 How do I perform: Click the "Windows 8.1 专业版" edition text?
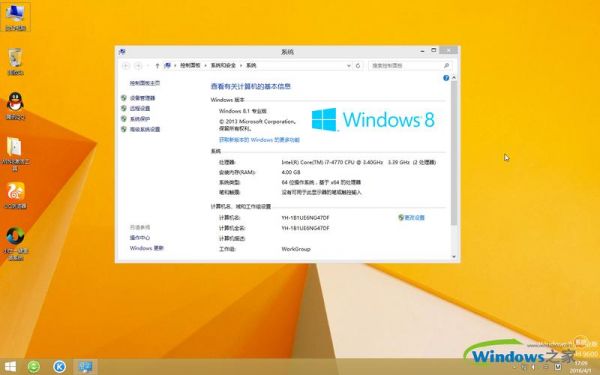click(243, 111)
